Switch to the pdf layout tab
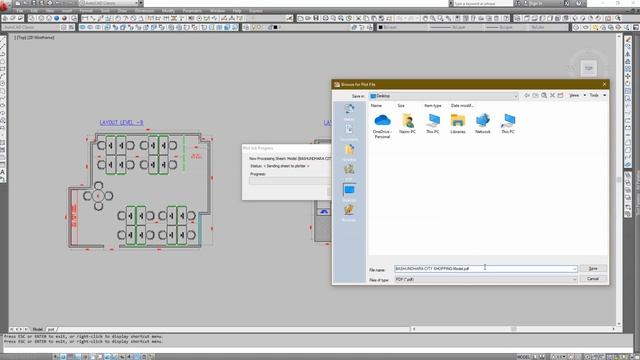This screenshot has width=640, height=360. click(x=51, y=329)
